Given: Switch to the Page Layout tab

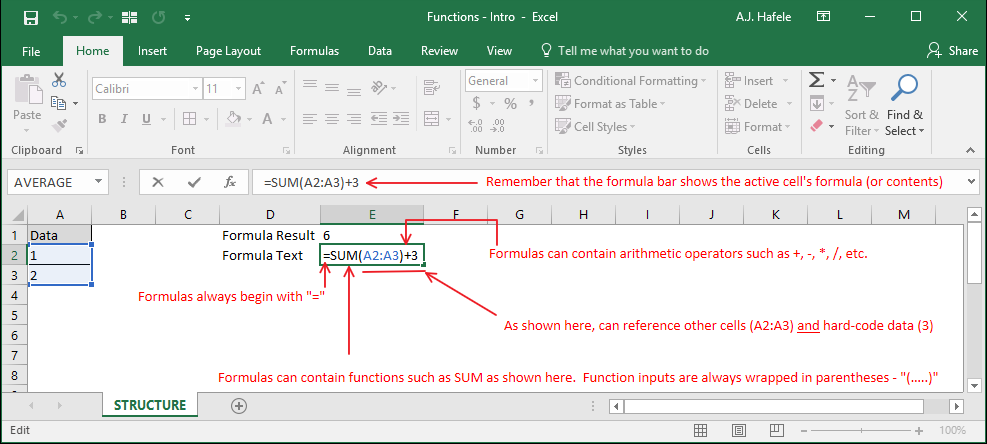Looking at the screenshot, I should coord(228,51).
